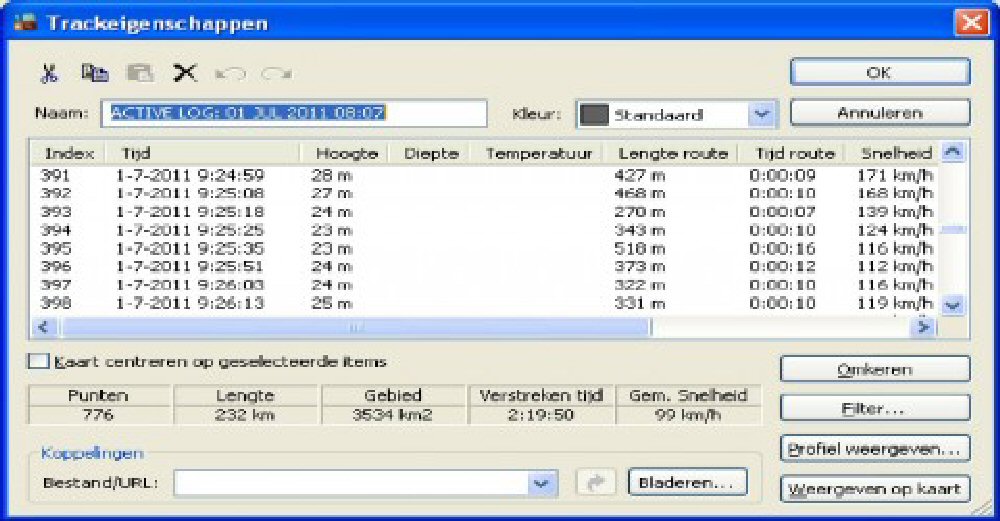Click the Standaard color swatch
Viewport: 1000px width, 521px height.
(x=596, y=114)
